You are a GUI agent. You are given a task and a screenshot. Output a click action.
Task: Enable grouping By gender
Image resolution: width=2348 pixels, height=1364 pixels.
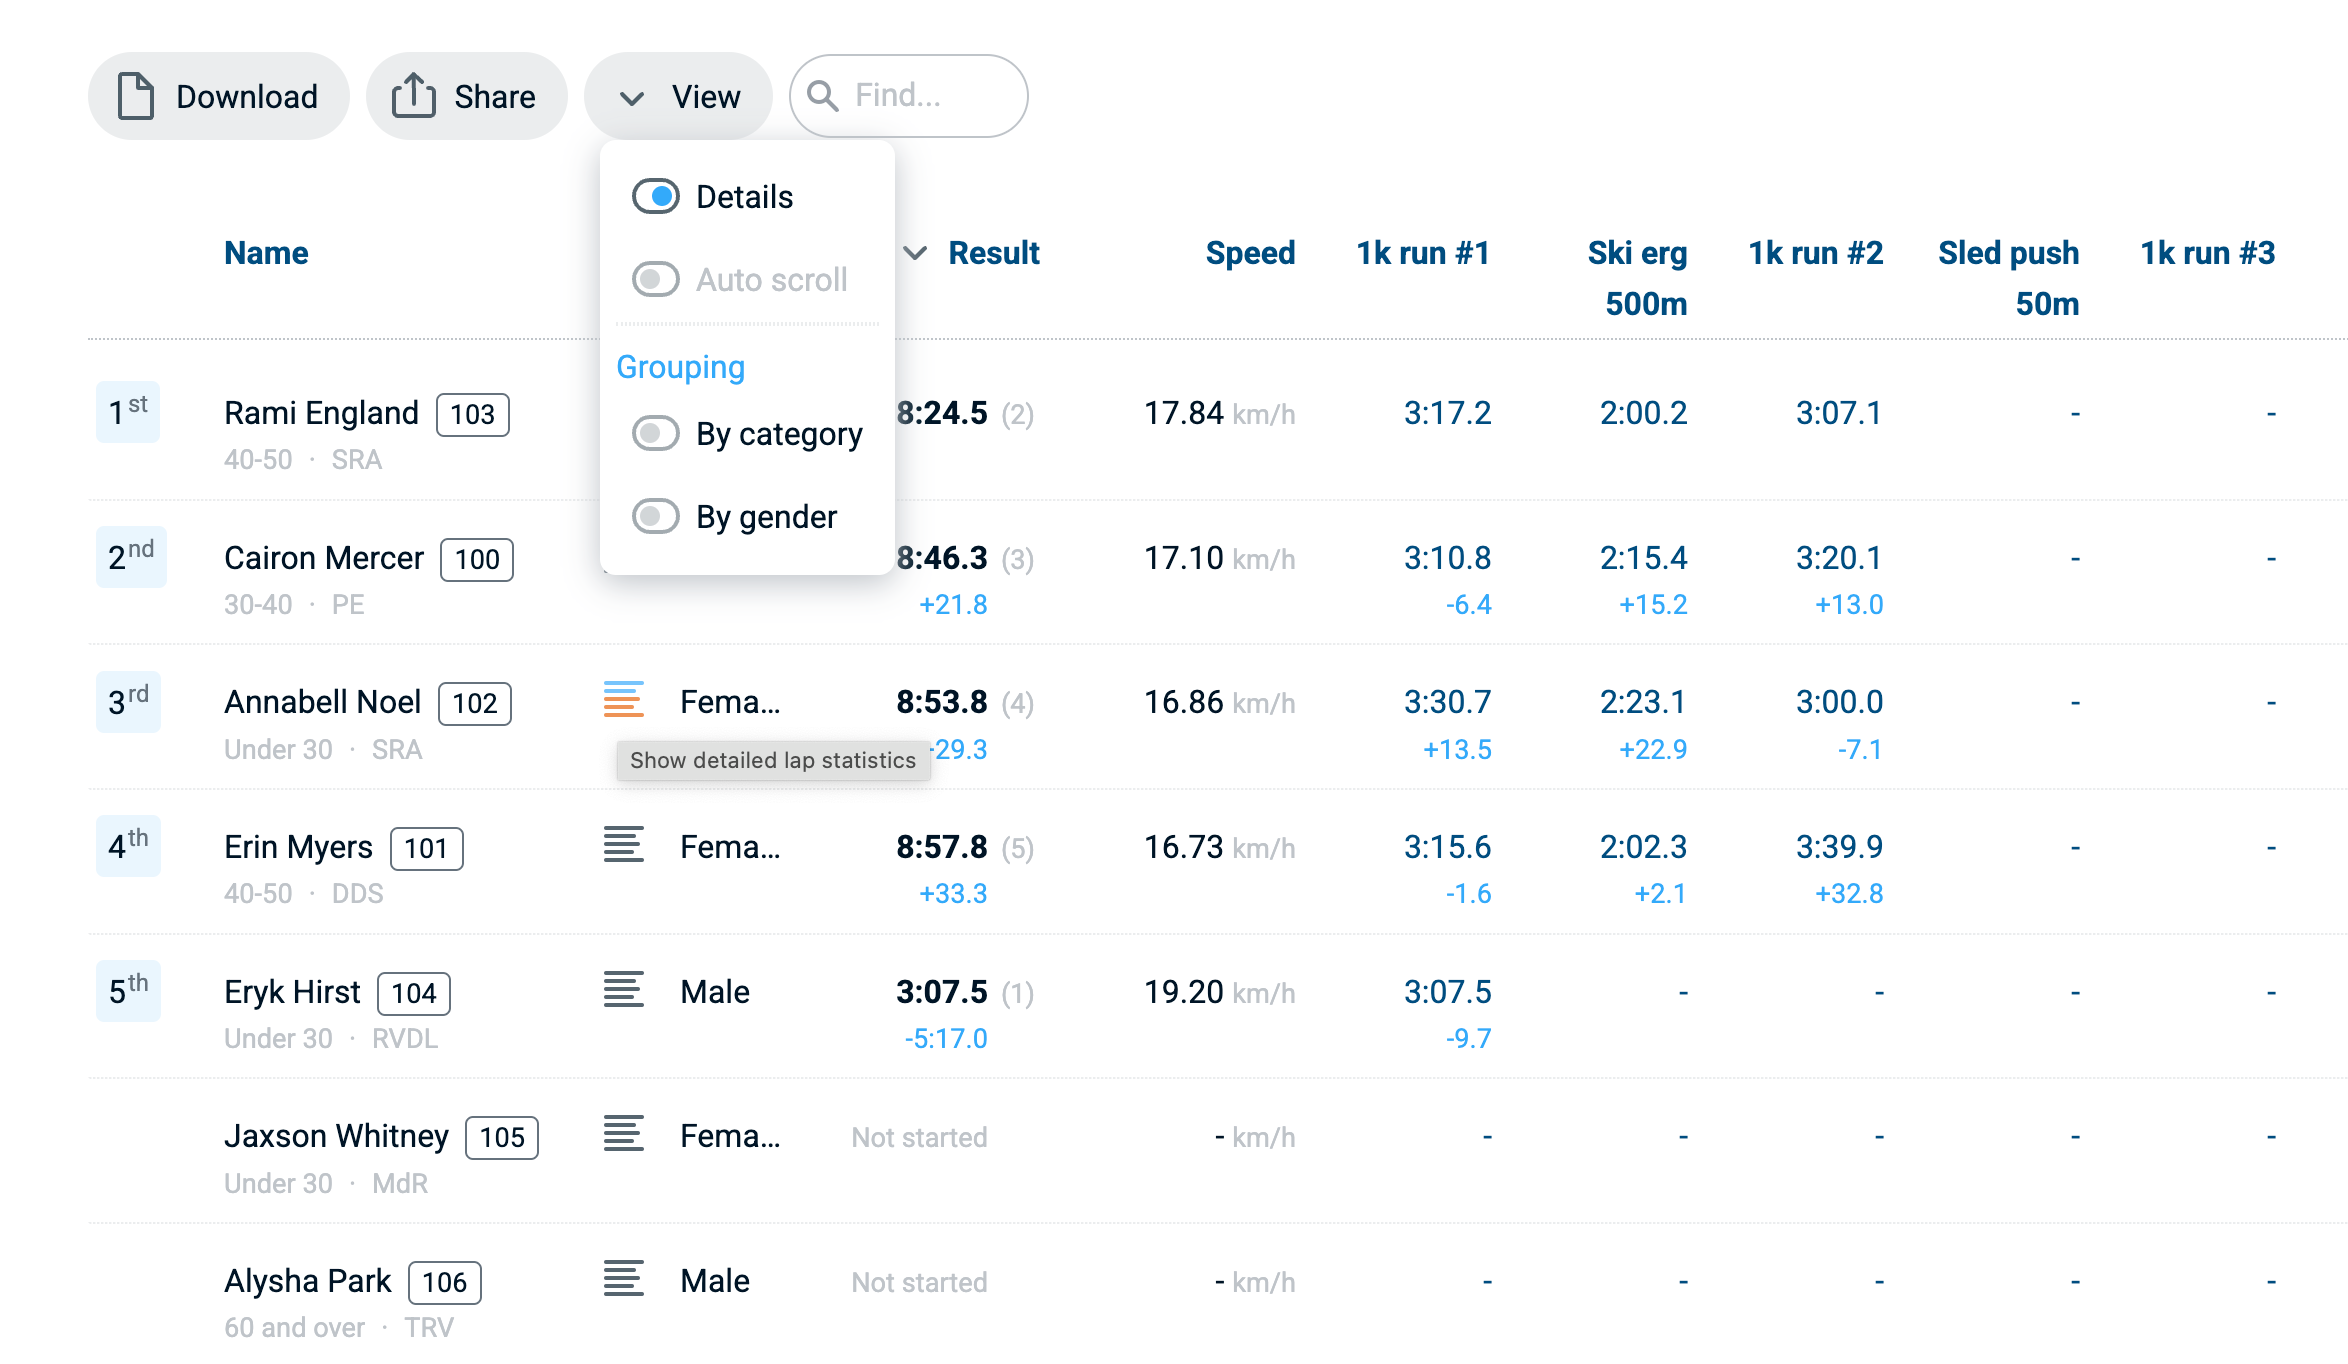[656, 516]
